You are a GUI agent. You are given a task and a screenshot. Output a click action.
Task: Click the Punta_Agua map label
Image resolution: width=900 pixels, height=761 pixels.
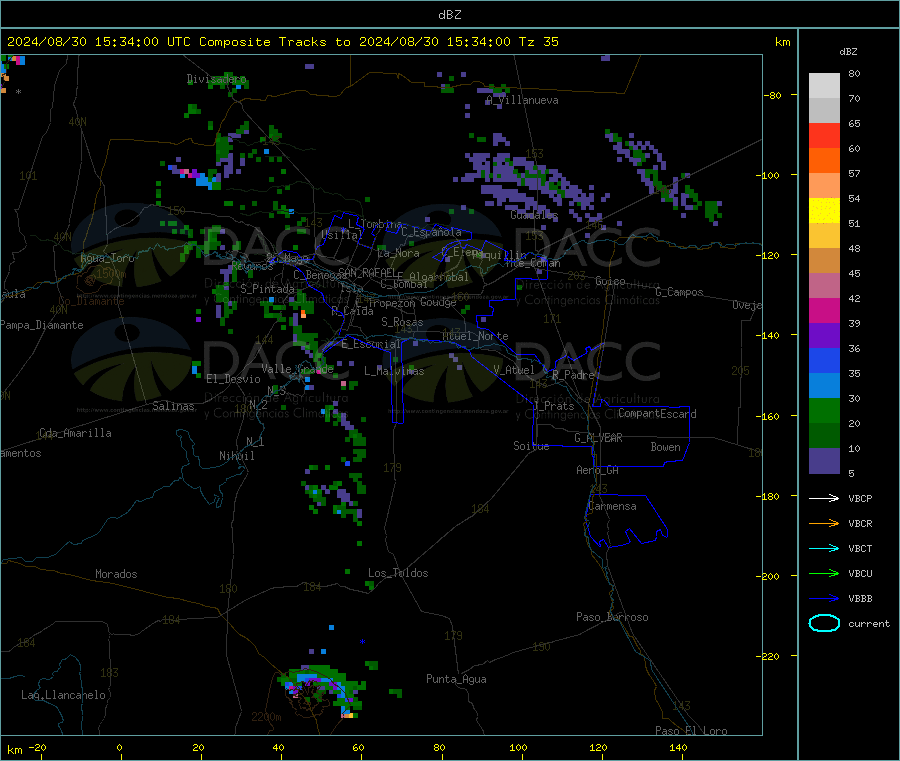tap(456, 679)
